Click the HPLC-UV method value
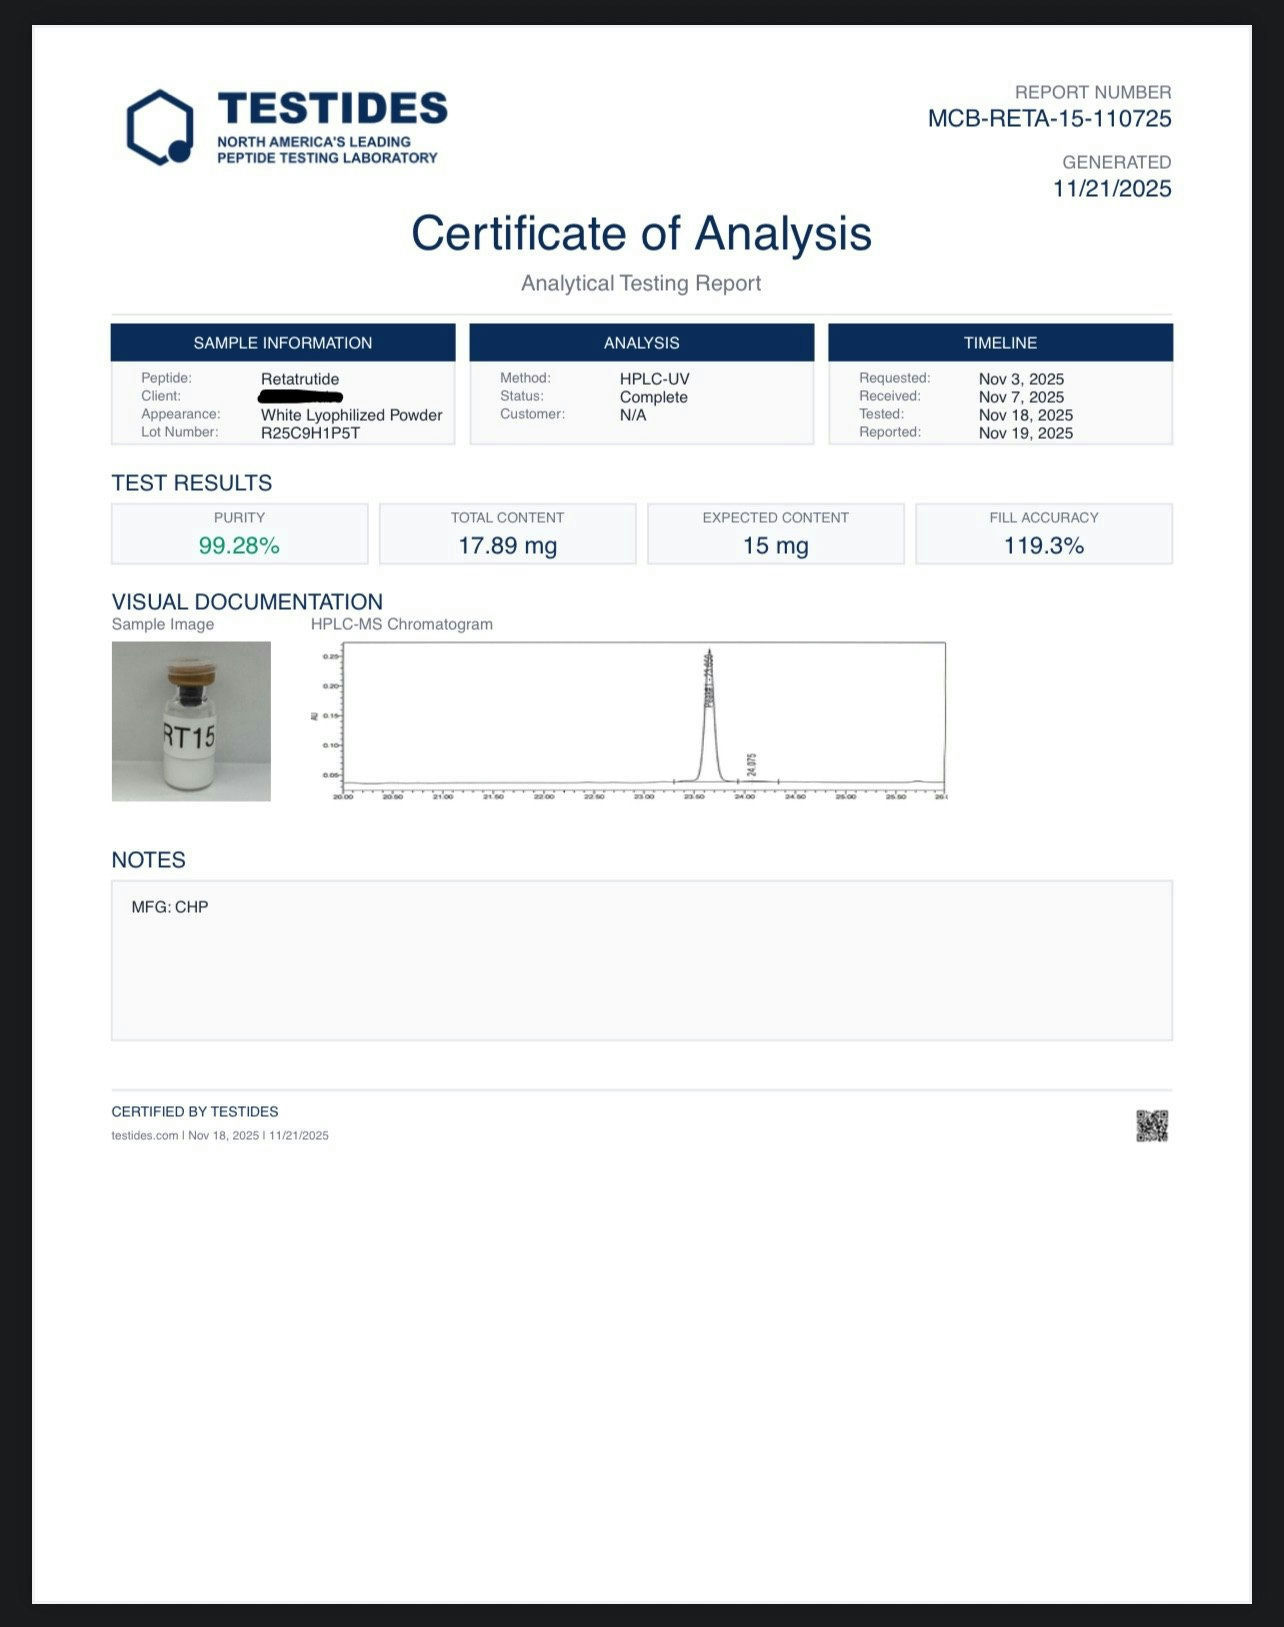This screenshot has width=1284, height=1627. [654, 379]
